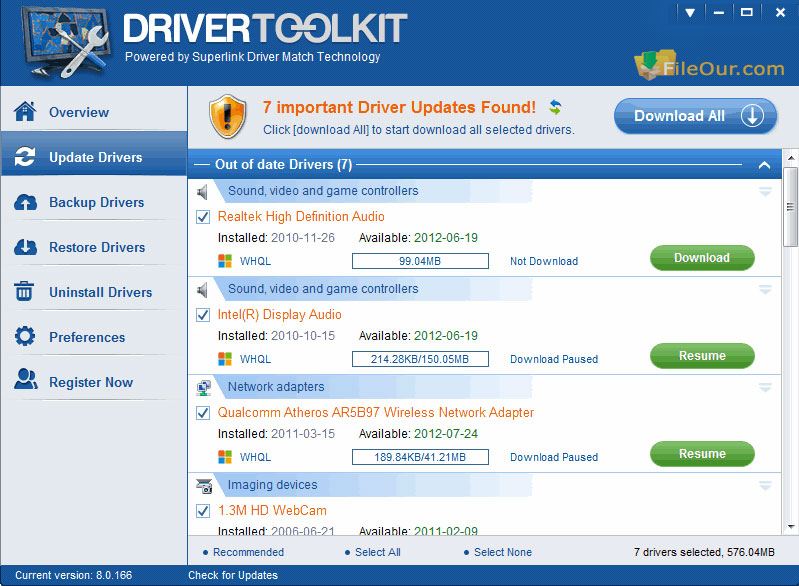This screenshot has width=799, height=586.
Task: Click the Backup Drivers cloud upload icon
Action: pos(25,202)
